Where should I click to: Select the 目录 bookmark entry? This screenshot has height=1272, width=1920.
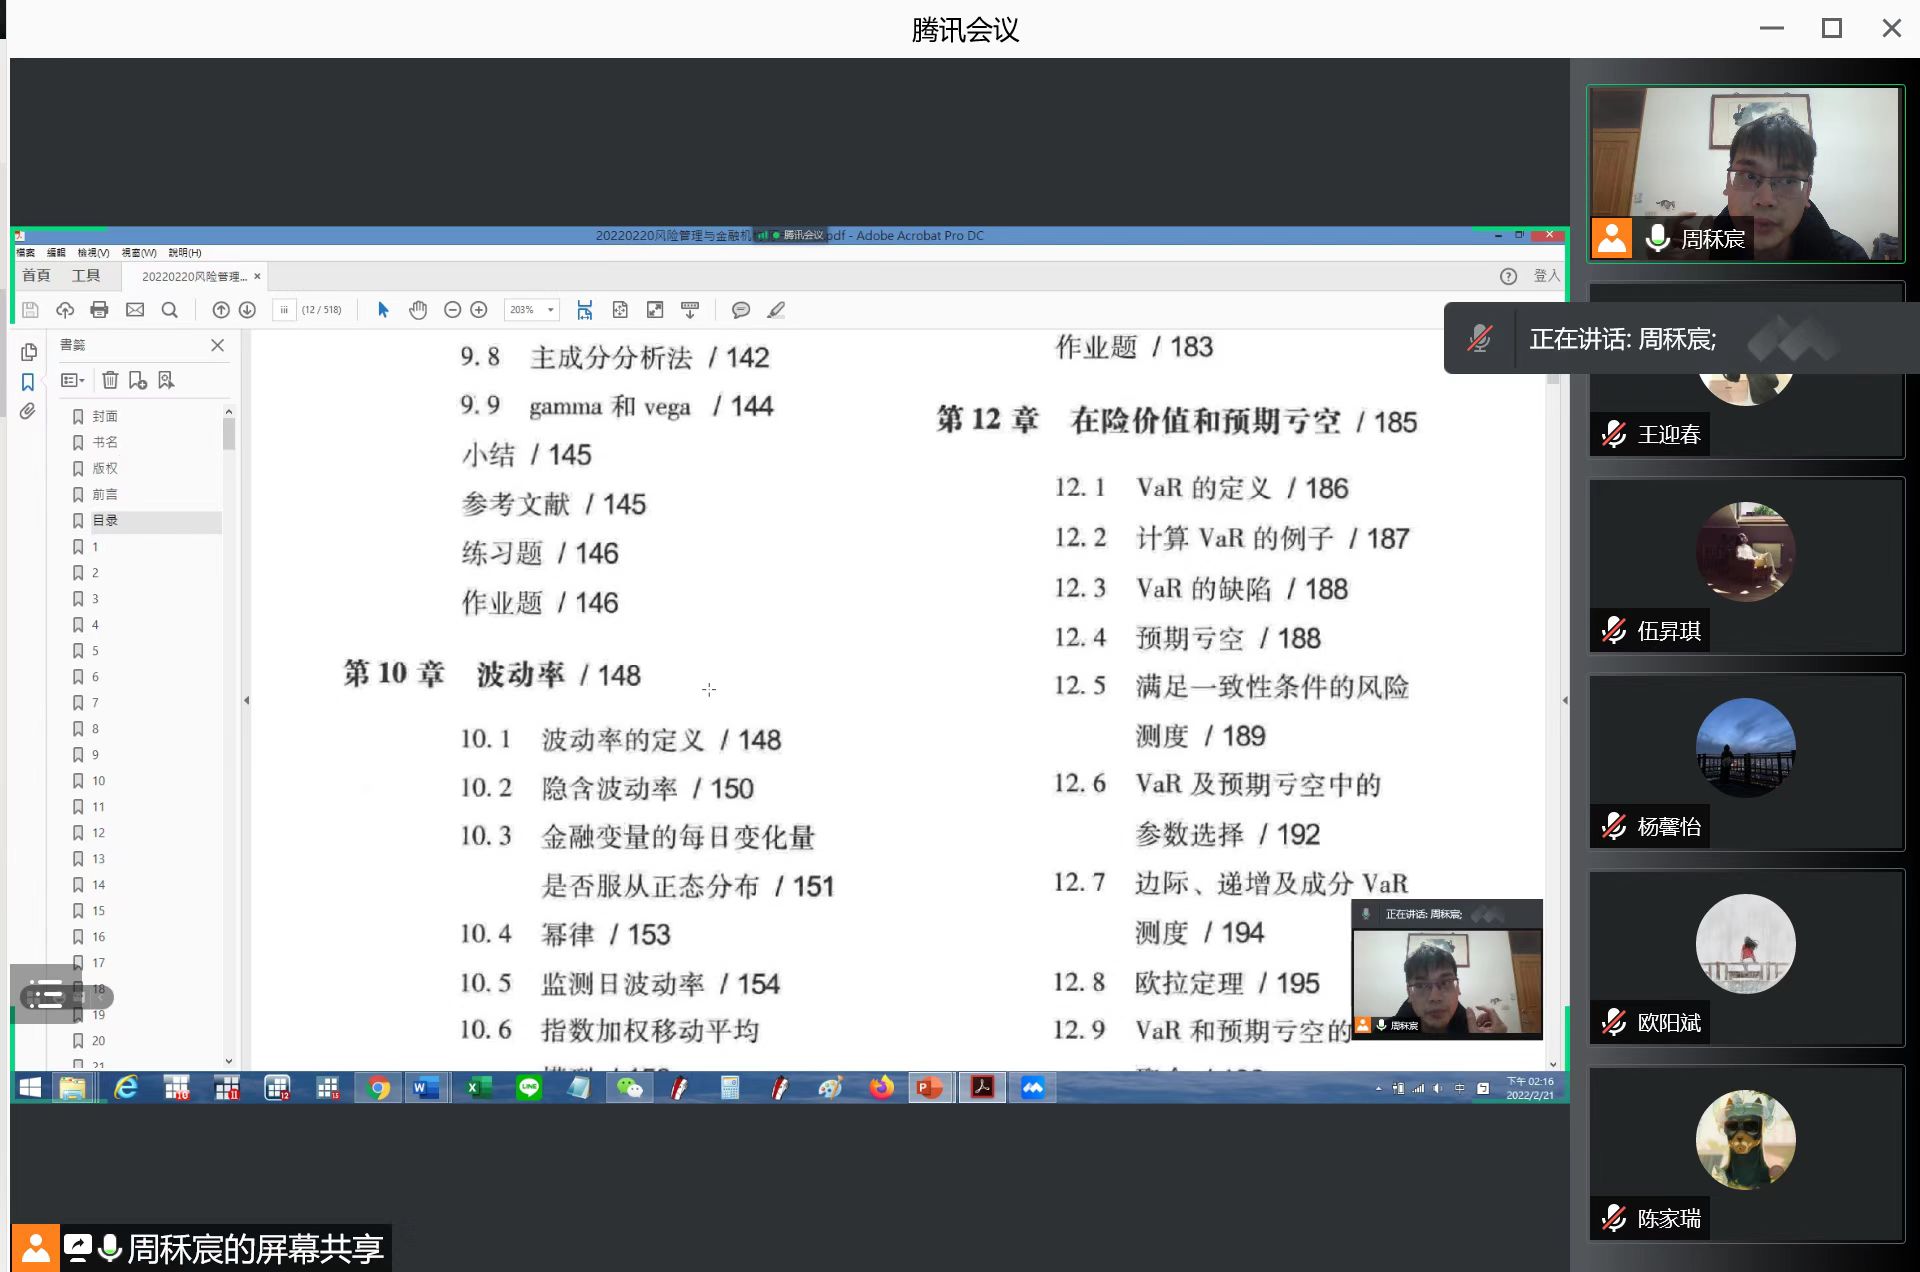105,520
